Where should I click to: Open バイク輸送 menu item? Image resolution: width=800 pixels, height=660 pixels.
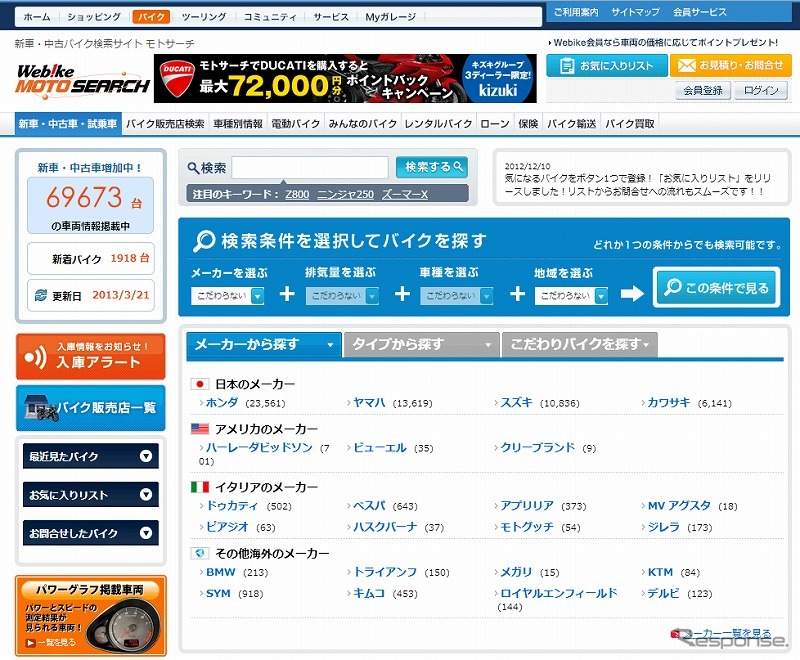tap(571, 123)
